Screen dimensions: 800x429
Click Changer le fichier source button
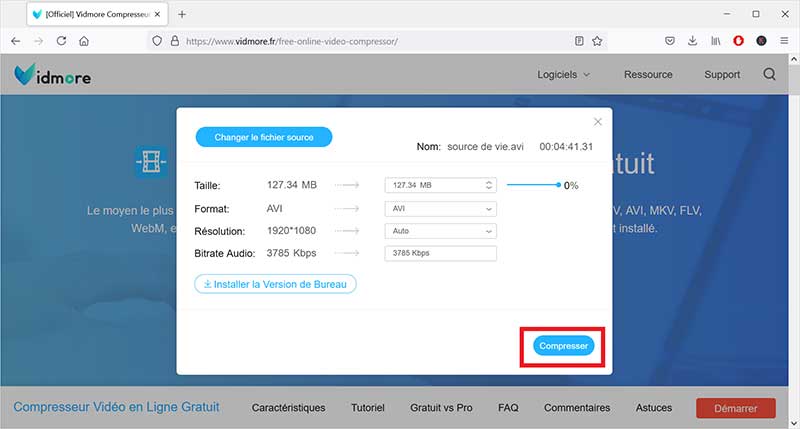pyautogui.click(x=264, y=137)
